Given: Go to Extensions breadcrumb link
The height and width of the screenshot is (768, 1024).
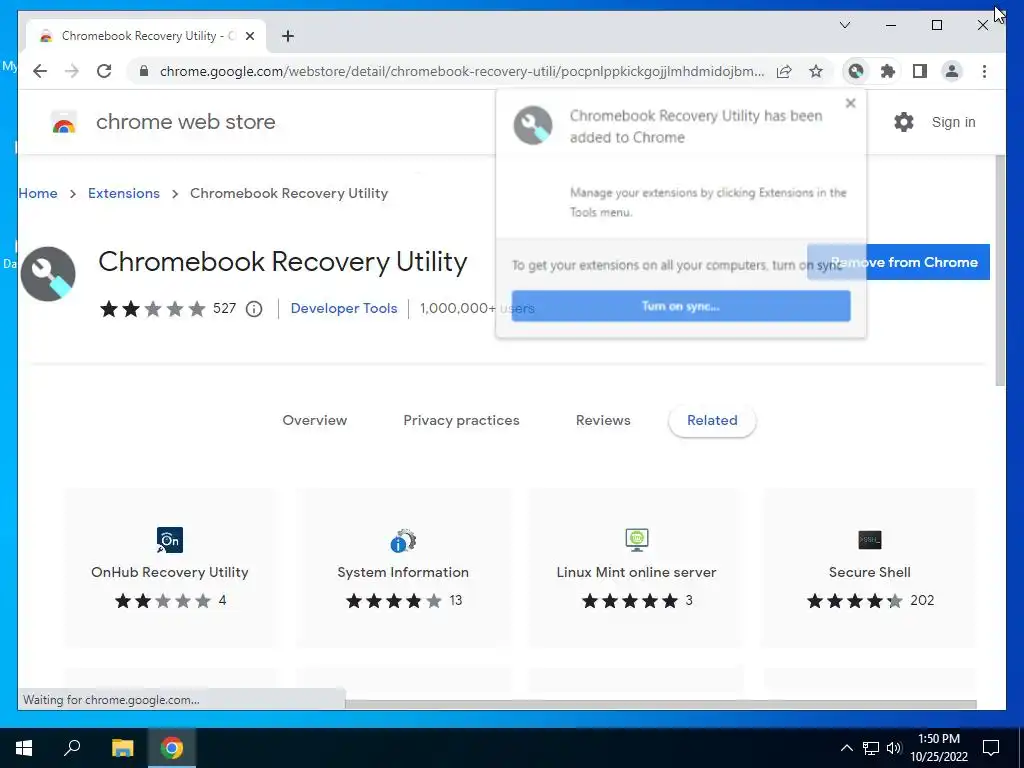Looking at the screenshot, I should (x=123, y=193).
